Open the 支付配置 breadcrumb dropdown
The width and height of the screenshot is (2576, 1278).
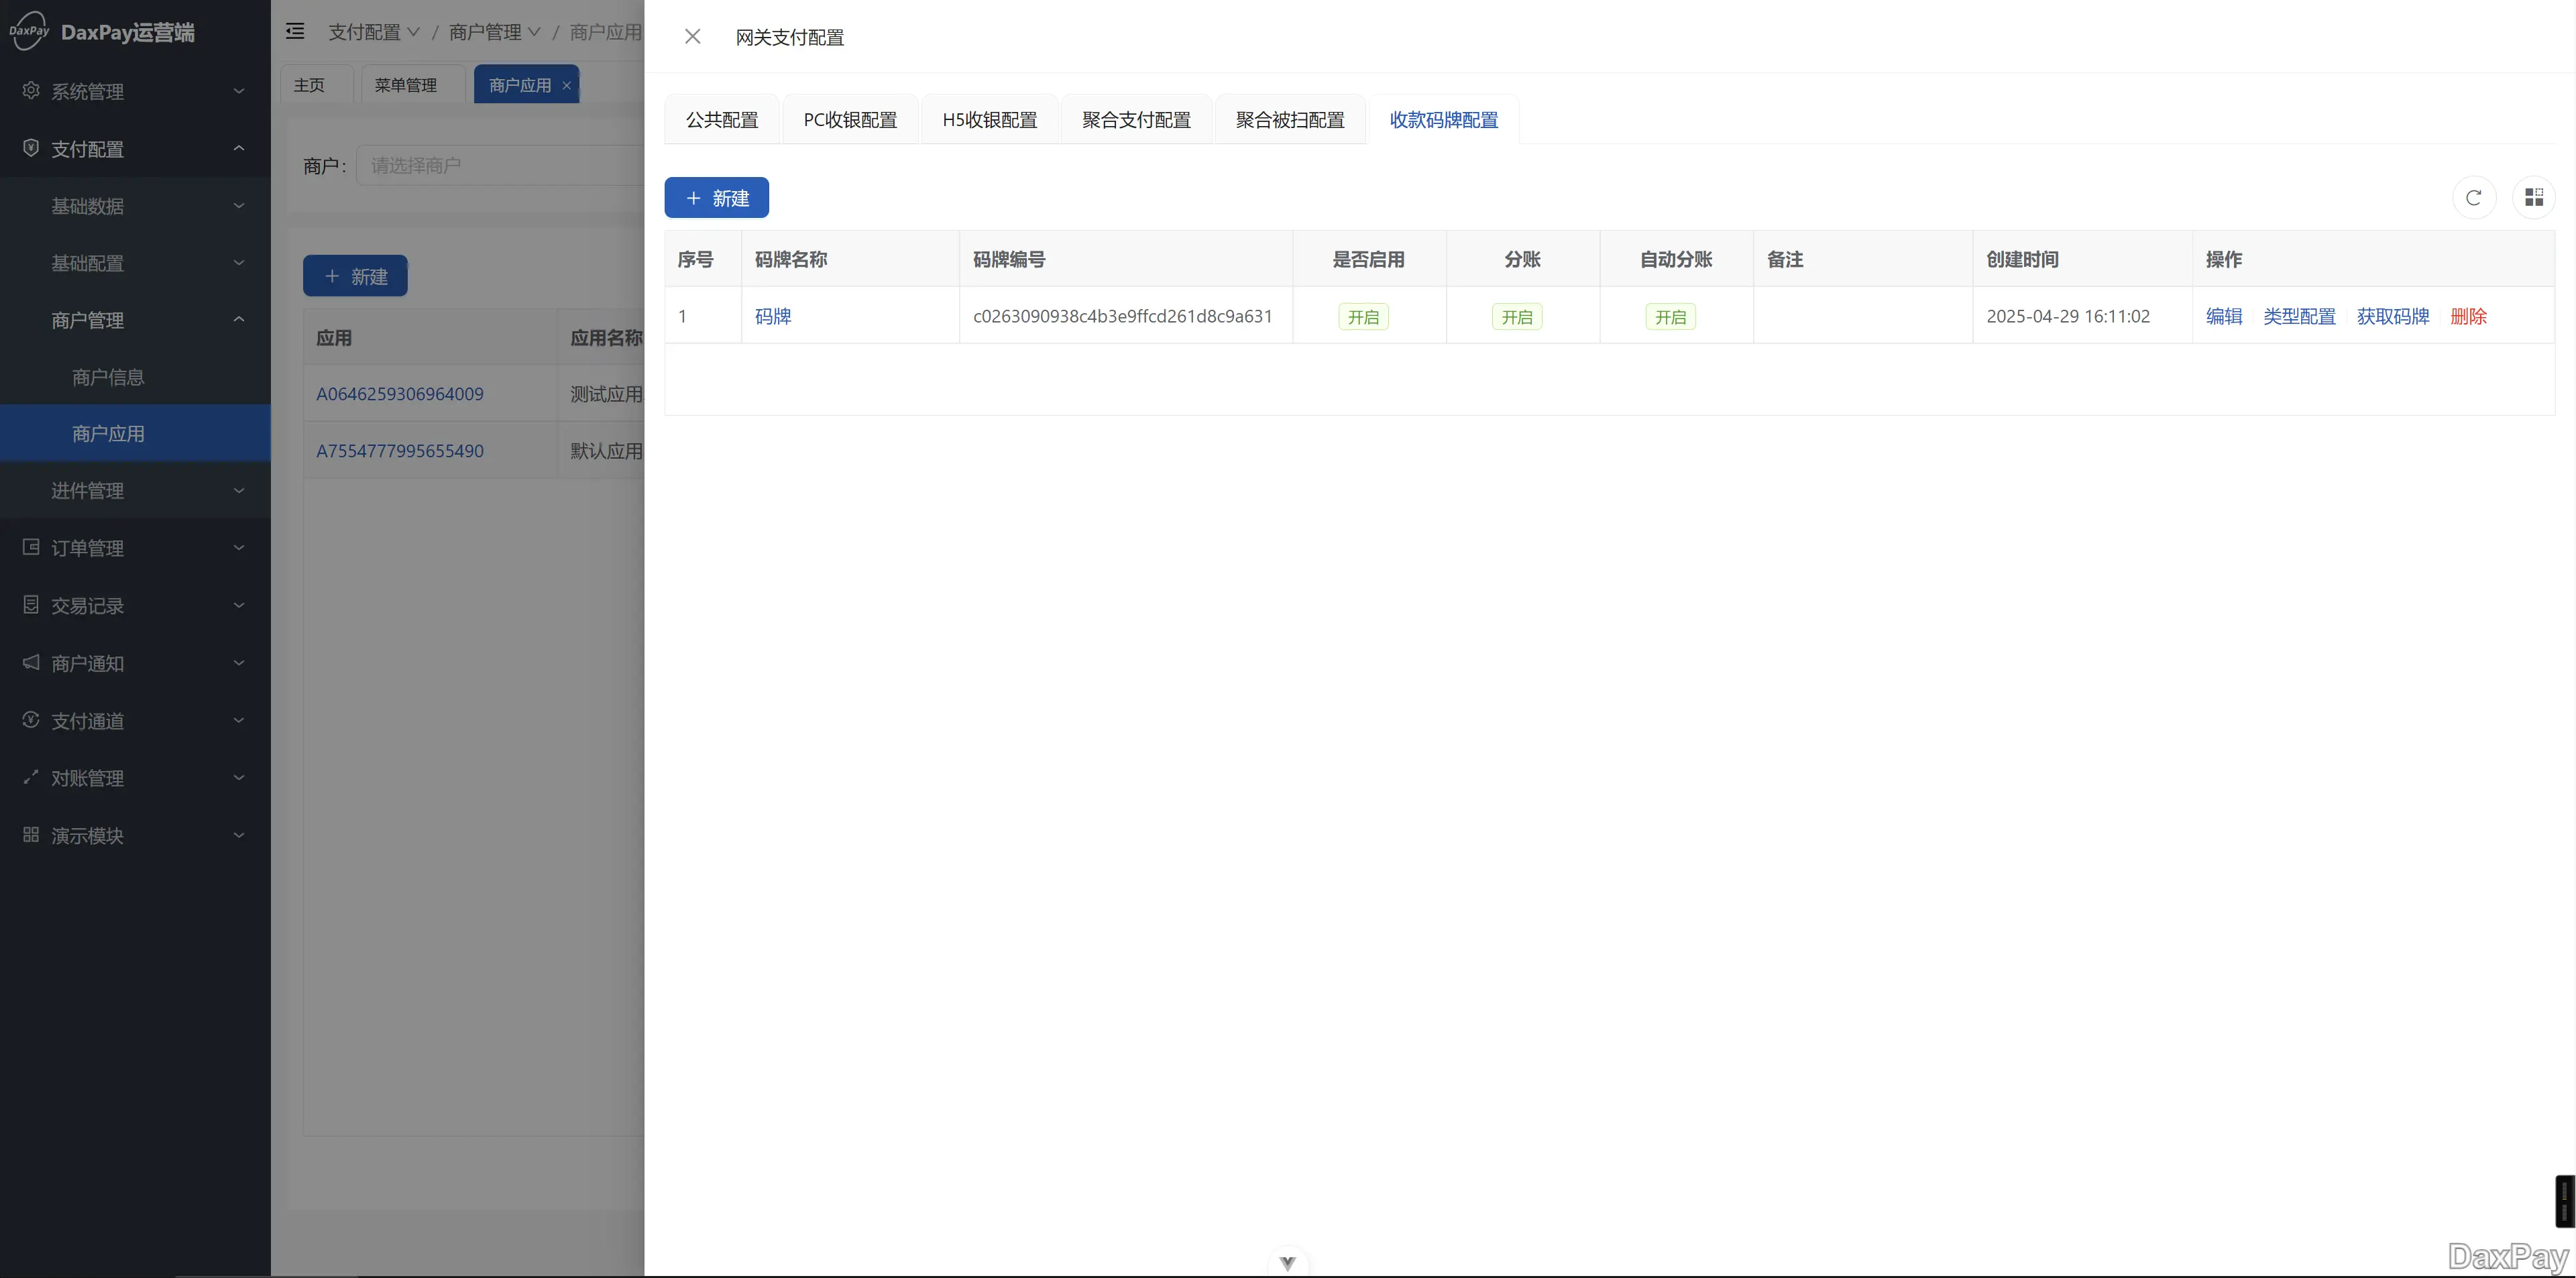(x=374, y=32)
